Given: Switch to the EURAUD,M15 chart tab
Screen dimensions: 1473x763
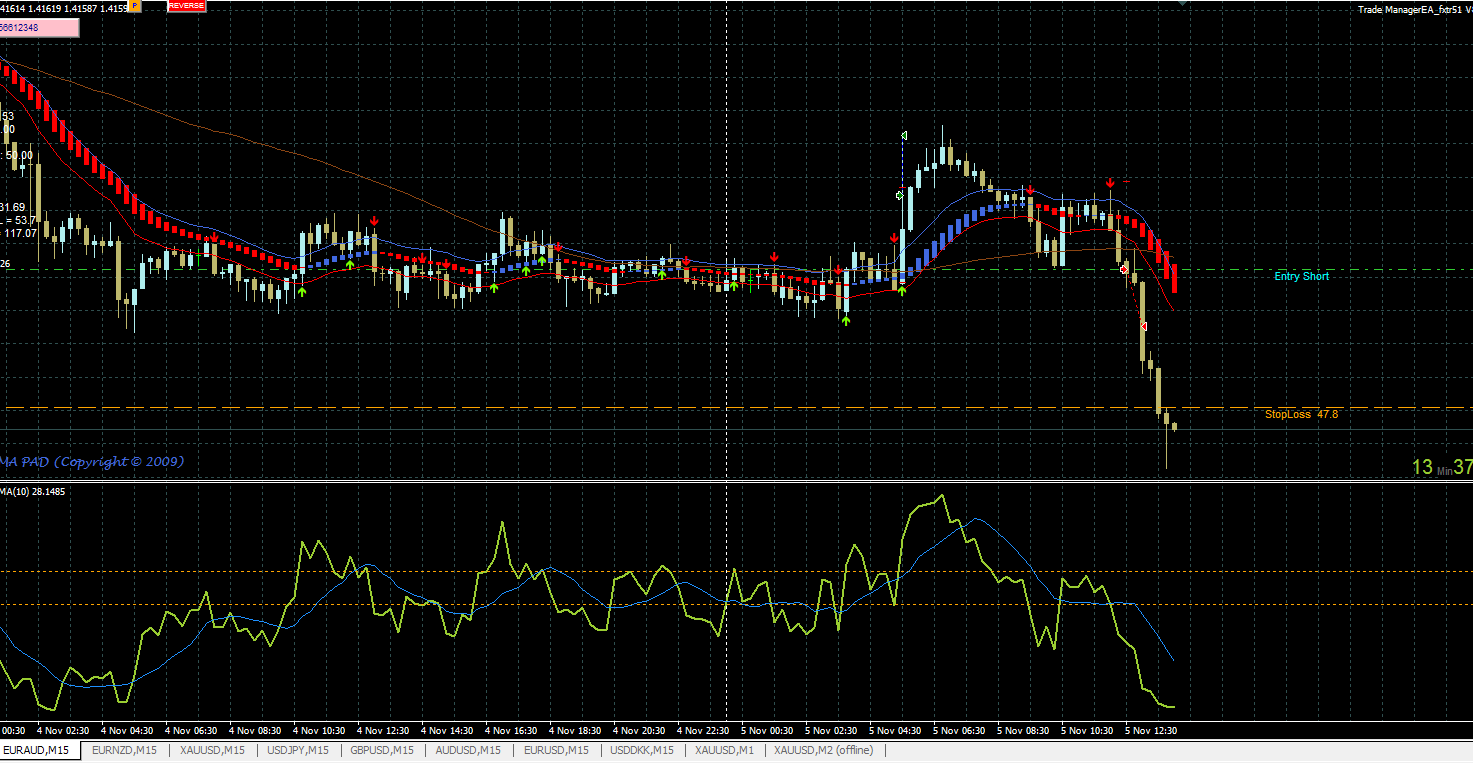Looking at the screenshot, I should tap(38, 750).
